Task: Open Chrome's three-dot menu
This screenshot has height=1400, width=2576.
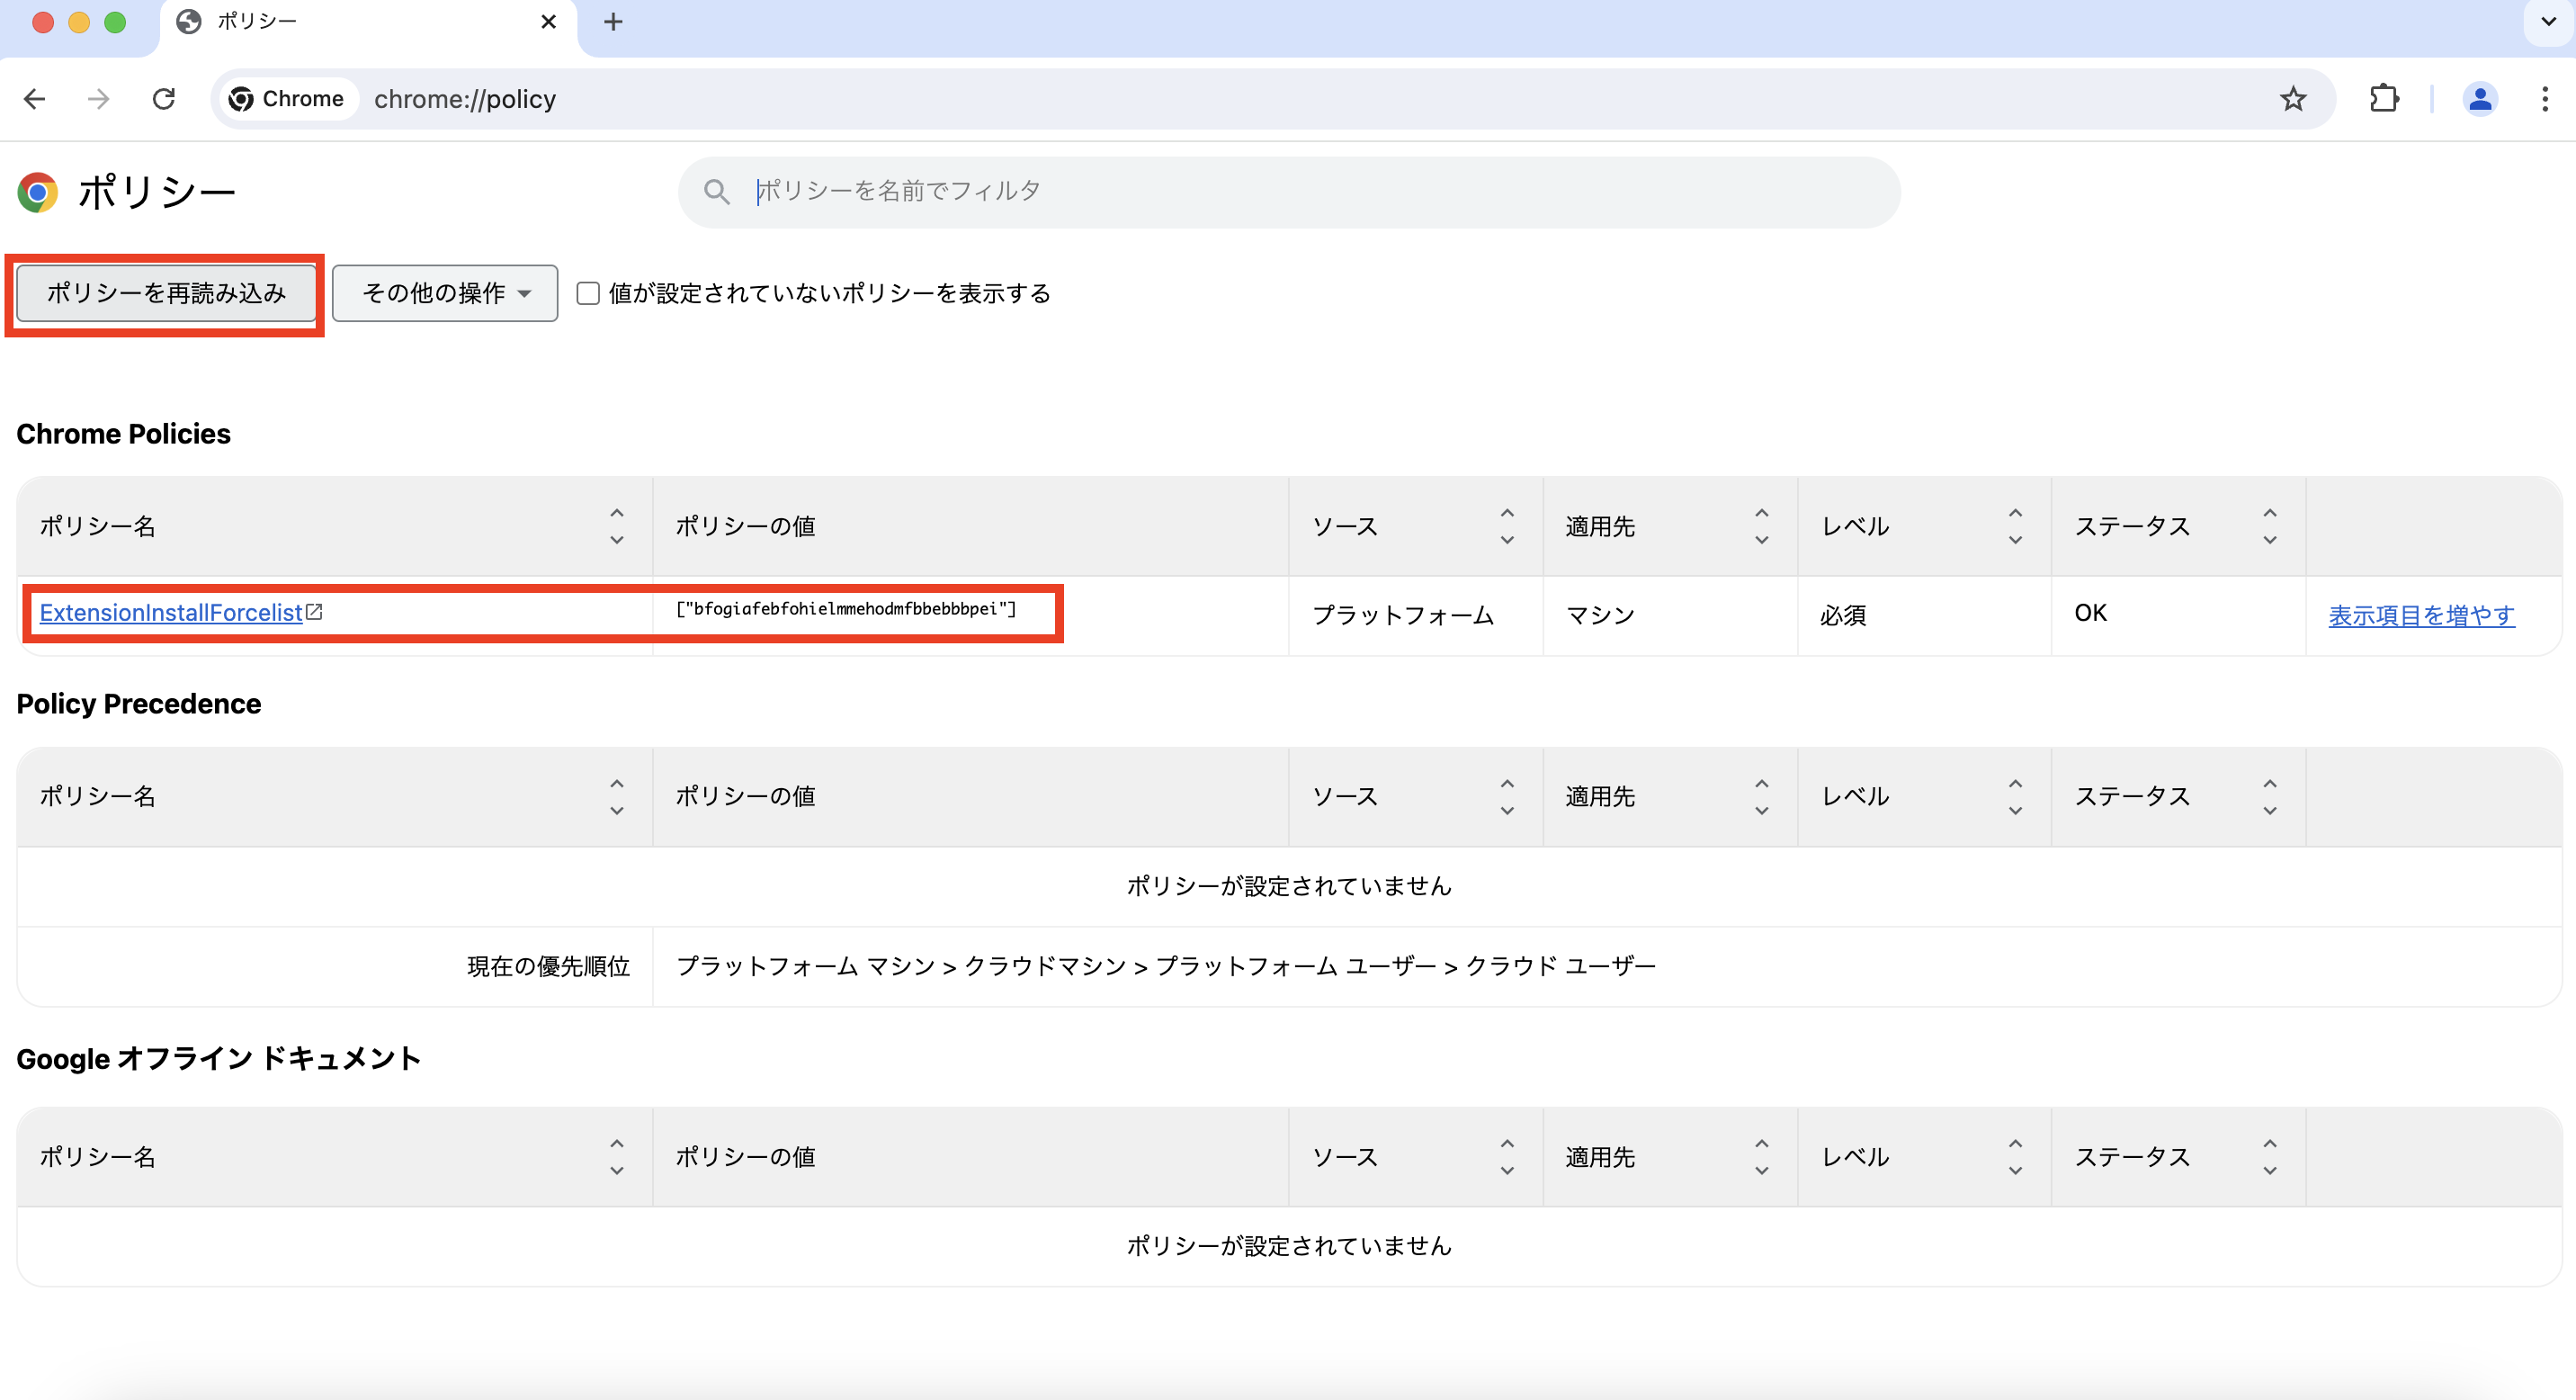Action: tap(2545, 99)
